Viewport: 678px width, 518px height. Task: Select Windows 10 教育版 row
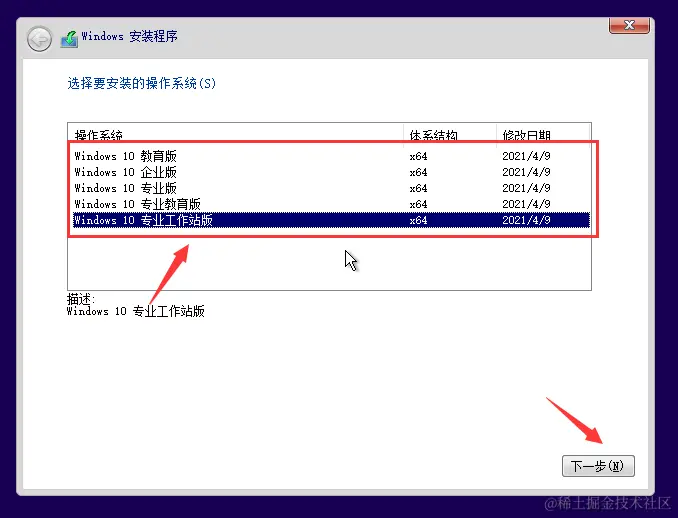click(331, 156)
